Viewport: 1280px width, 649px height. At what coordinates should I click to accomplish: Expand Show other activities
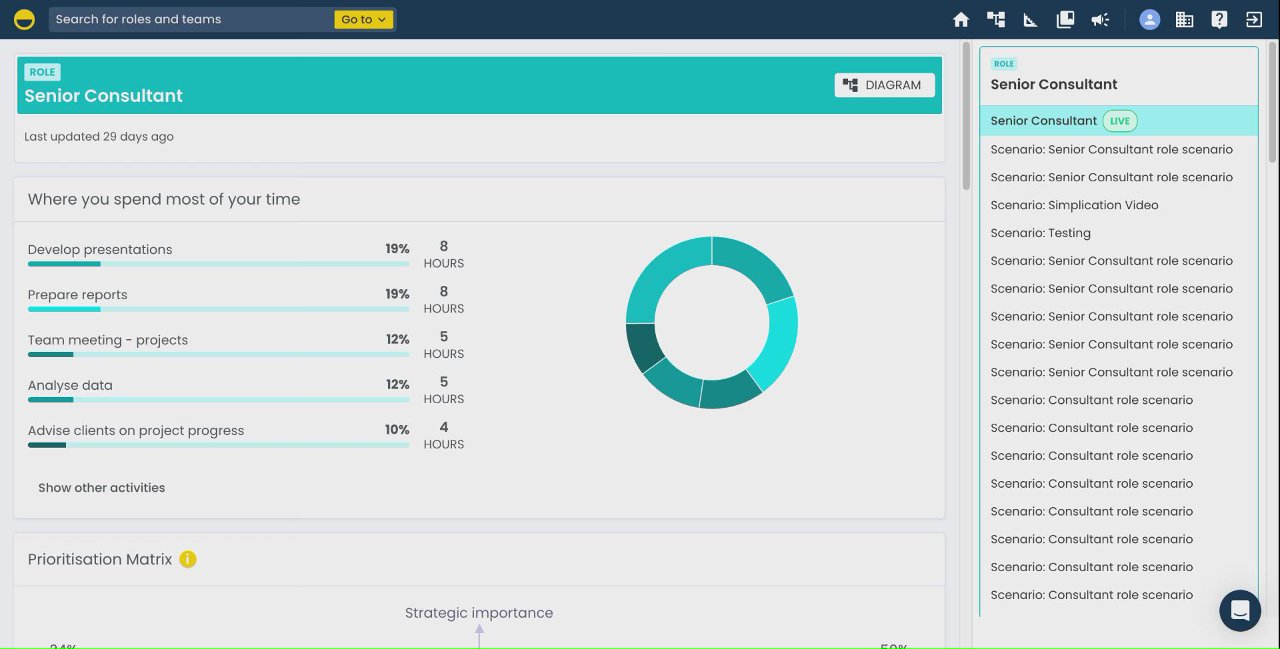point(102,488)
